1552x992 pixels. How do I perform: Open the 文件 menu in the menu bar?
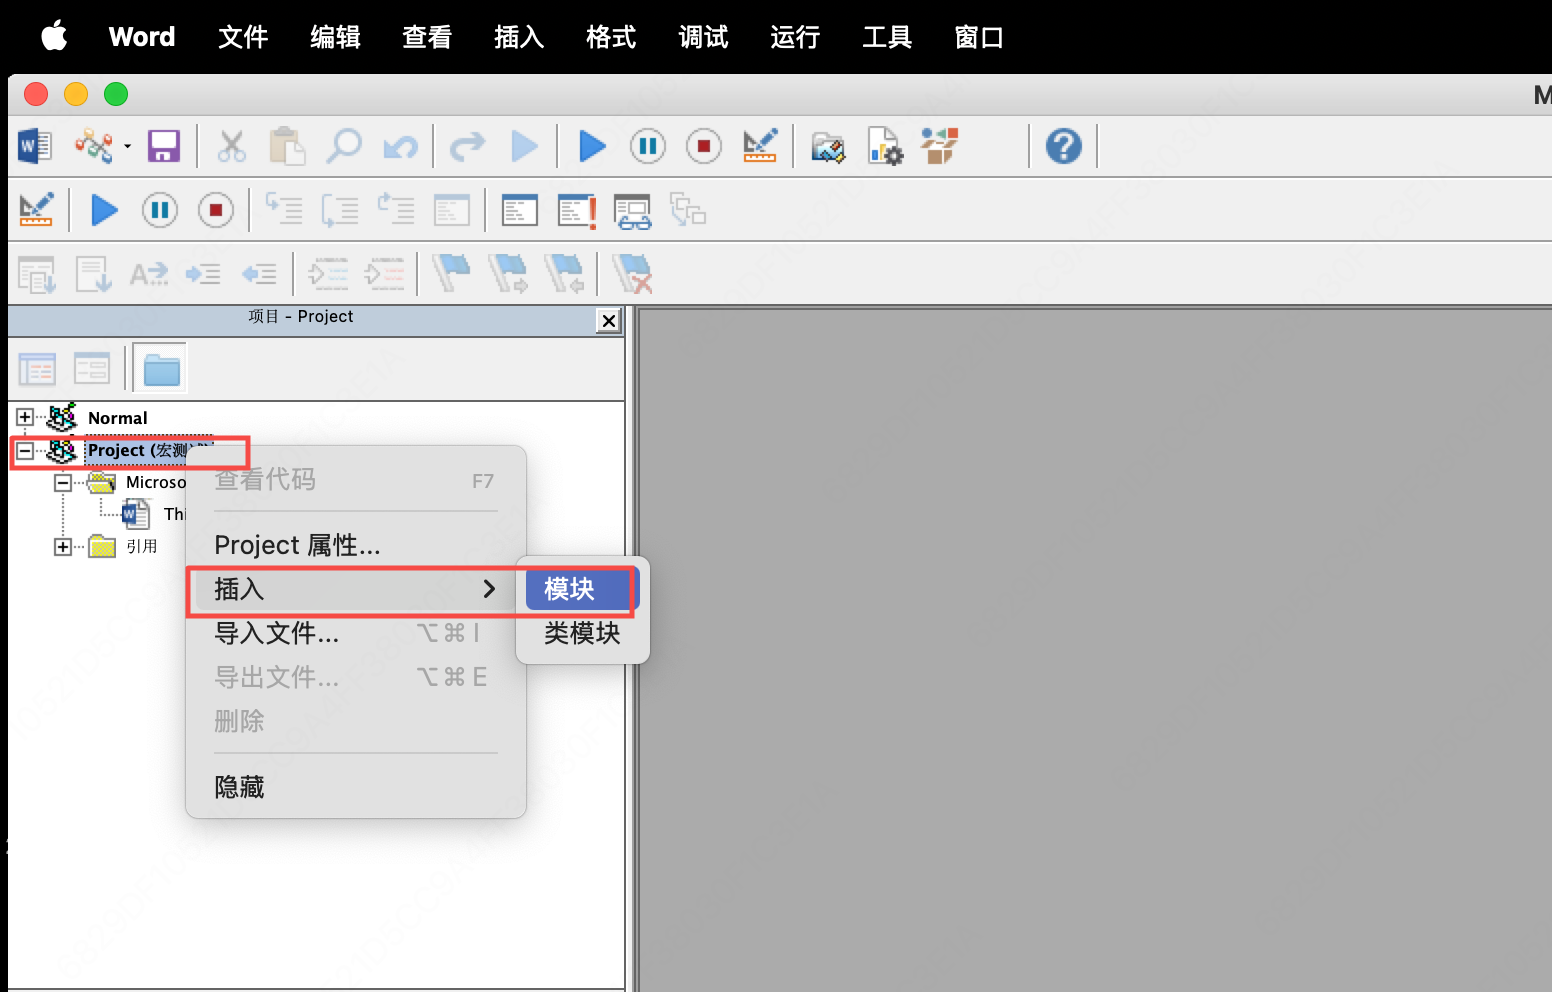[243, 37]
